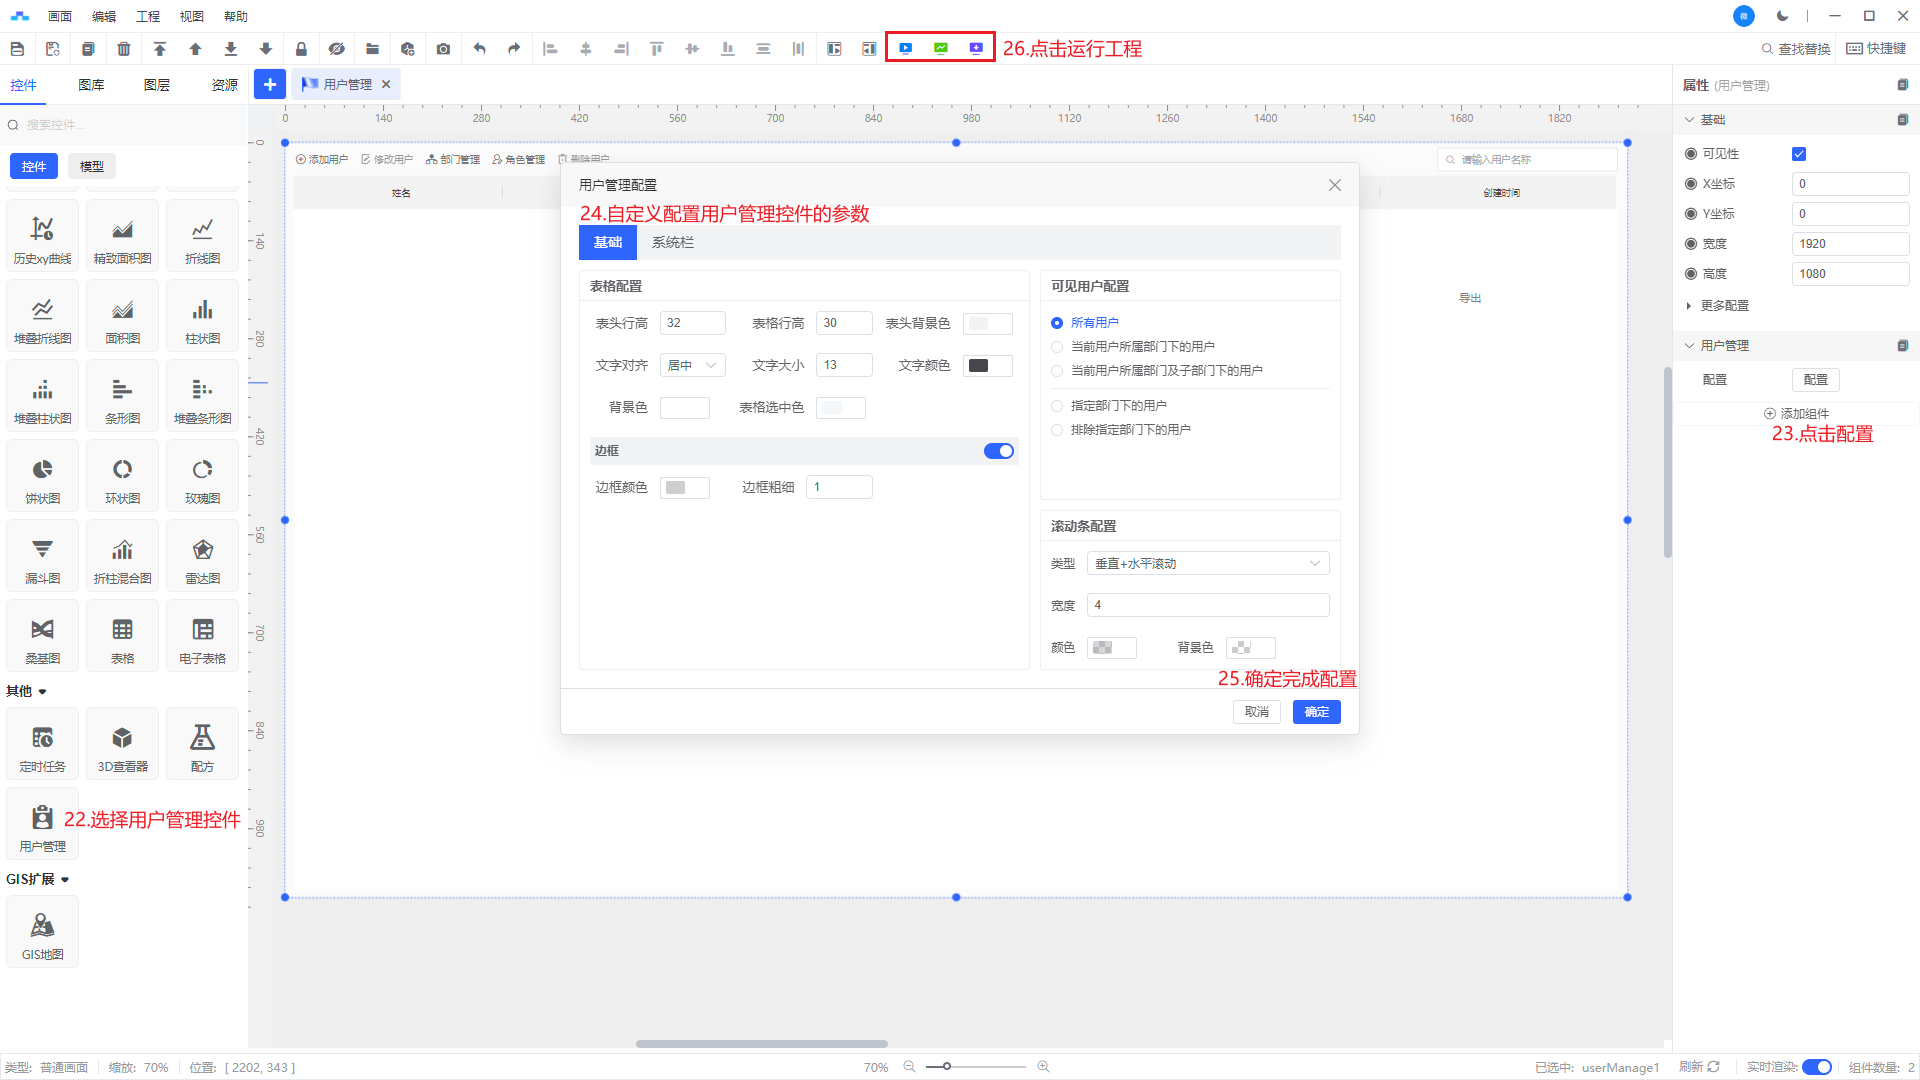Click the blue run project icon
Image resolution: width=1920 pixels, height=1080 pixels.
click(905, 48)
